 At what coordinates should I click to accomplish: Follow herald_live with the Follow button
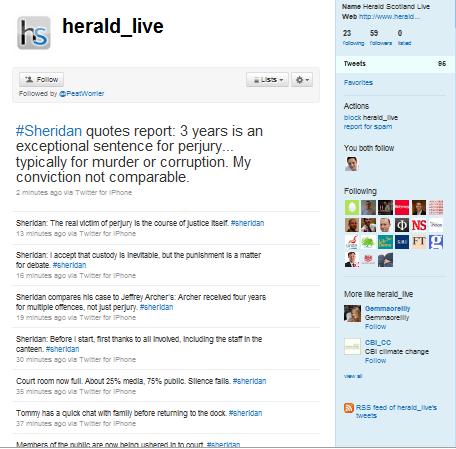(x=41, y=79)
